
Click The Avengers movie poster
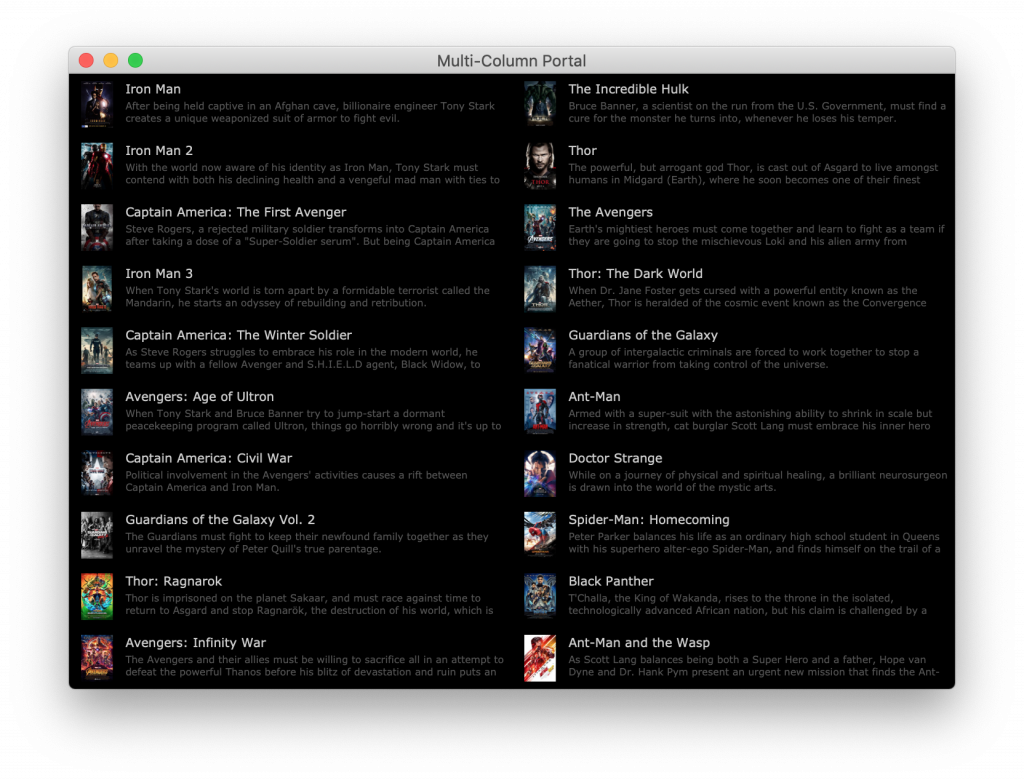click(540, 228)
